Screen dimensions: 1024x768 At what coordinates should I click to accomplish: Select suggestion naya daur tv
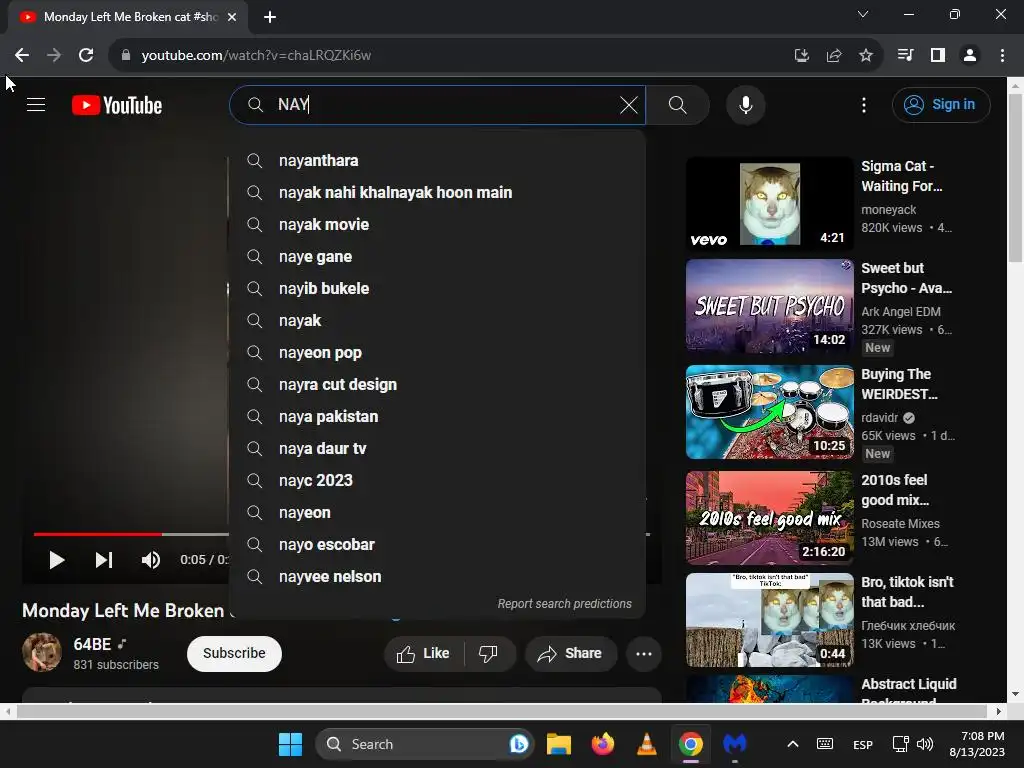438,449
